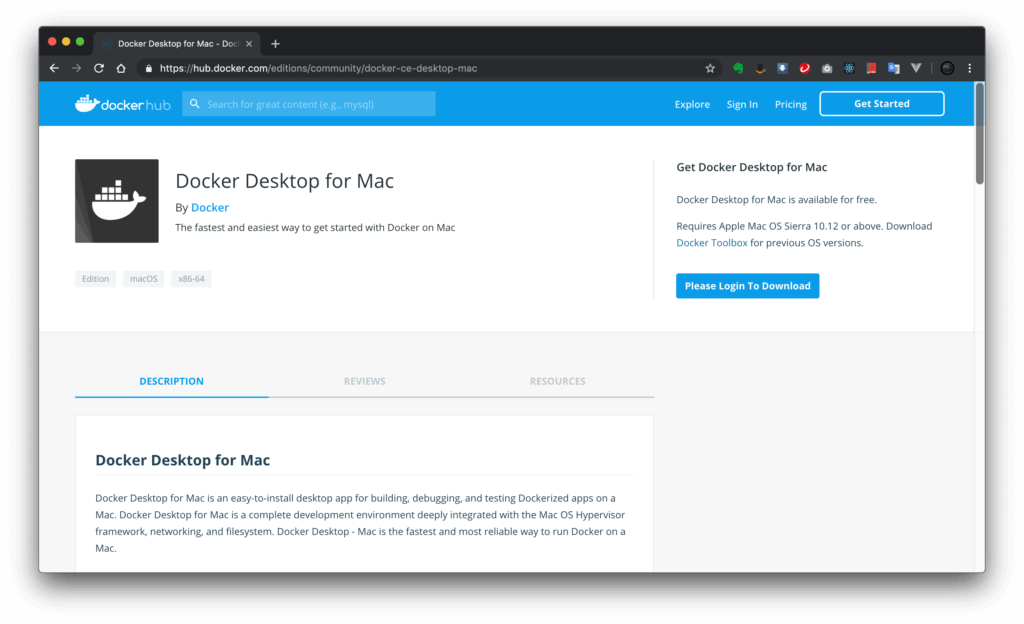The width and height of the screenshot is (1024, 624).
Task: Open the Chrome profile avatar
Action: click(x=947, y=68)
